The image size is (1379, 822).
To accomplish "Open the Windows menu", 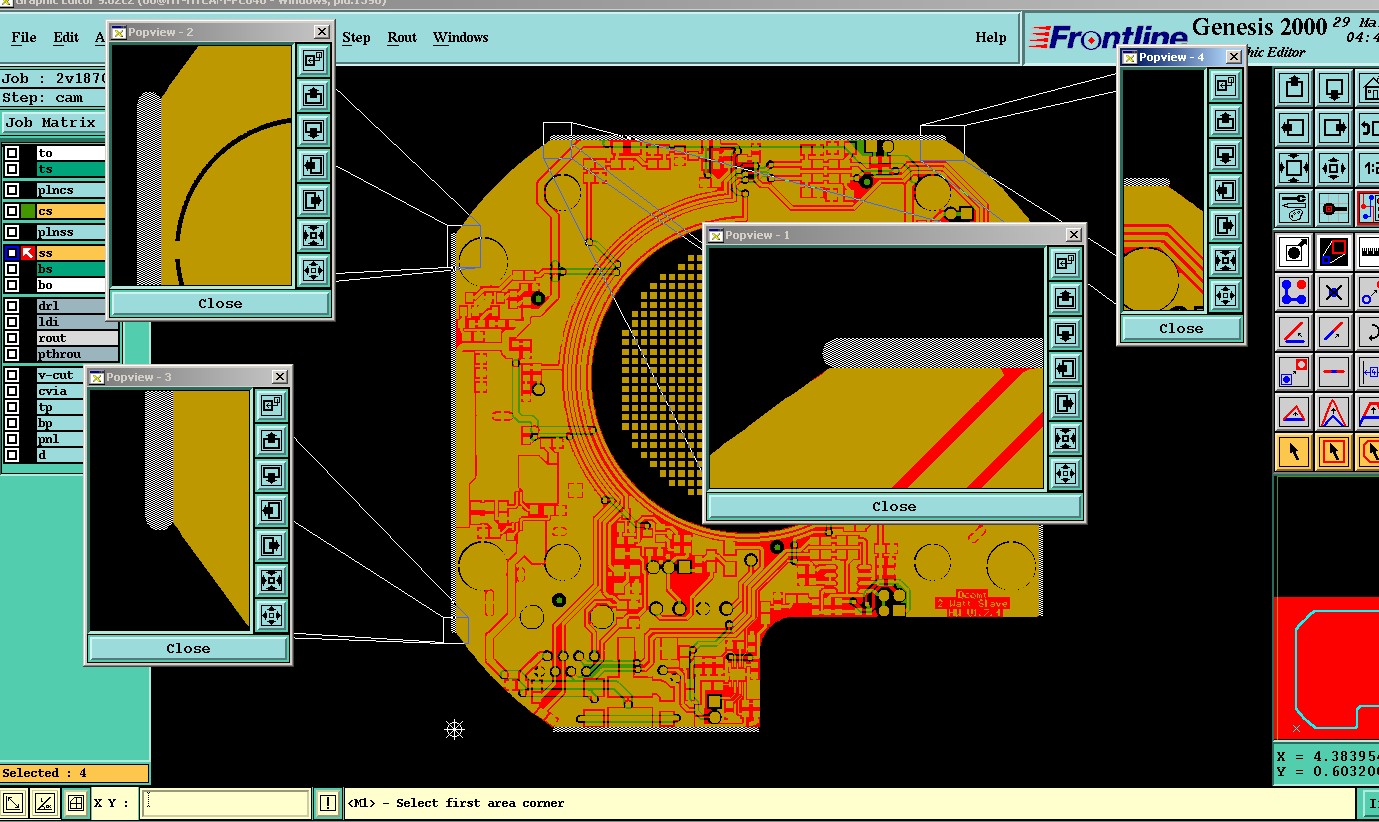I will click(x=461, y=37).
